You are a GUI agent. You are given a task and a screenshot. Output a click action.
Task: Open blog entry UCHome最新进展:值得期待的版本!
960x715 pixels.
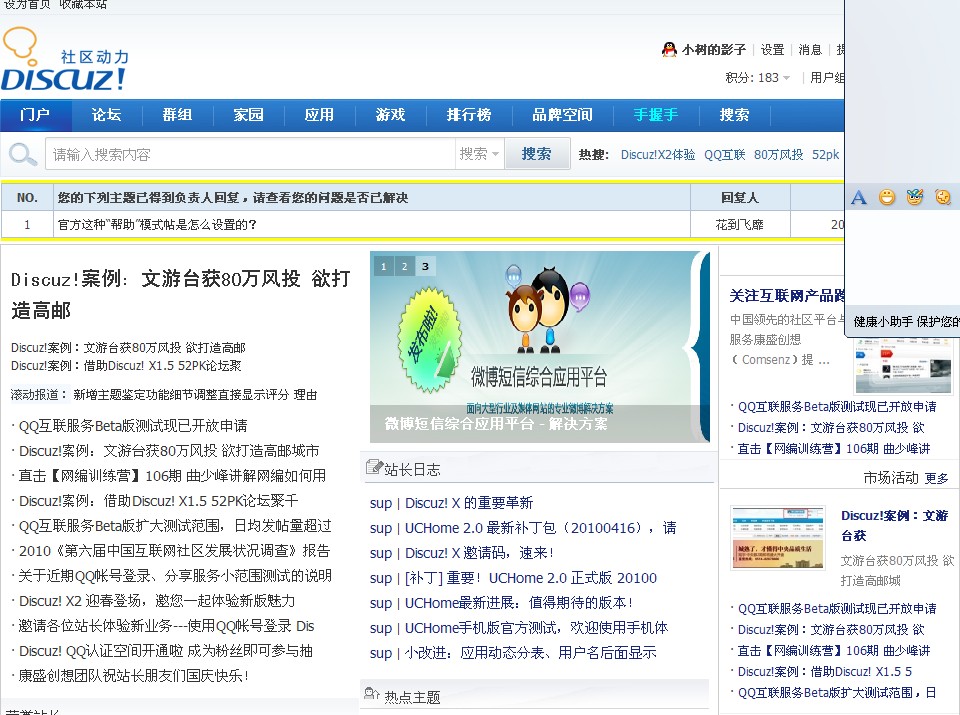coord(519,603)
